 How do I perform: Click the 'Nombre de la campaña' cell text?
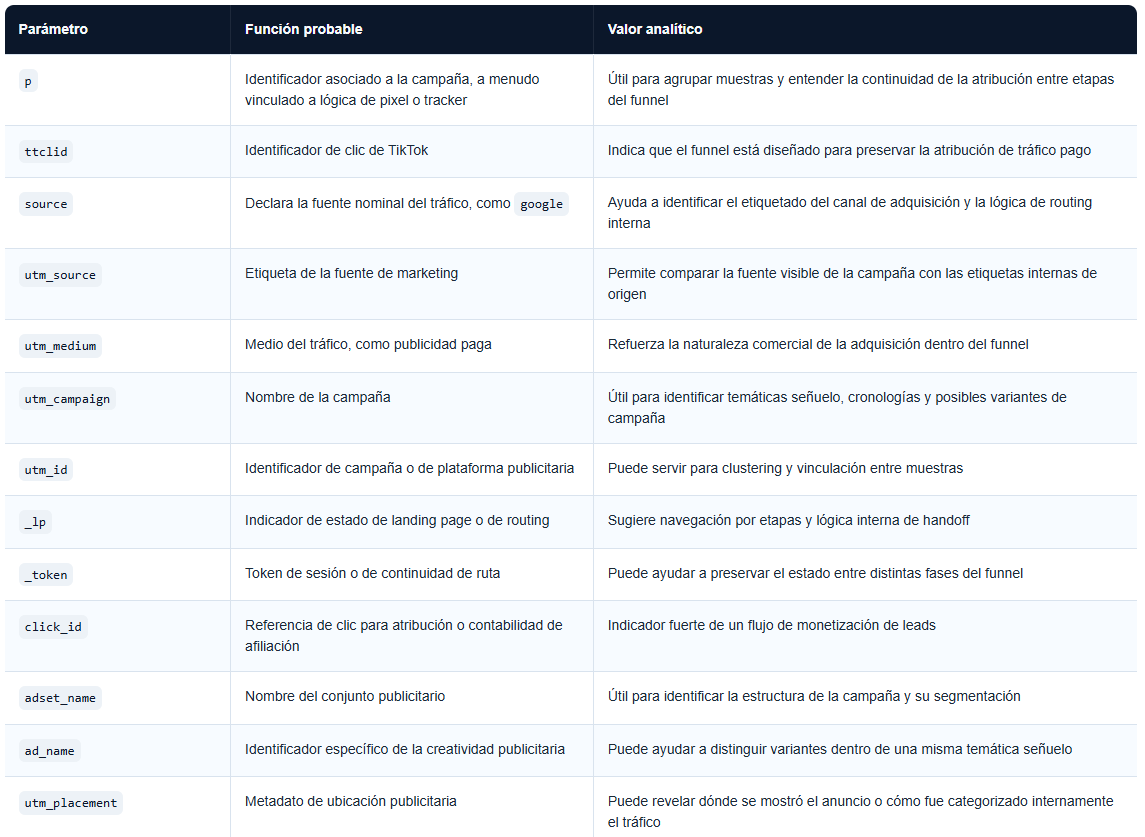point(317,398)
